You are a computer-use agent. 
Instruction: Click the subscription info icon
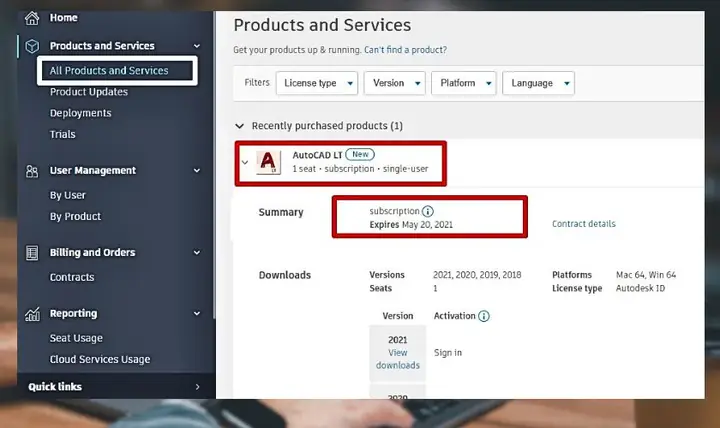pyautogui.click(x=428, y=211)
